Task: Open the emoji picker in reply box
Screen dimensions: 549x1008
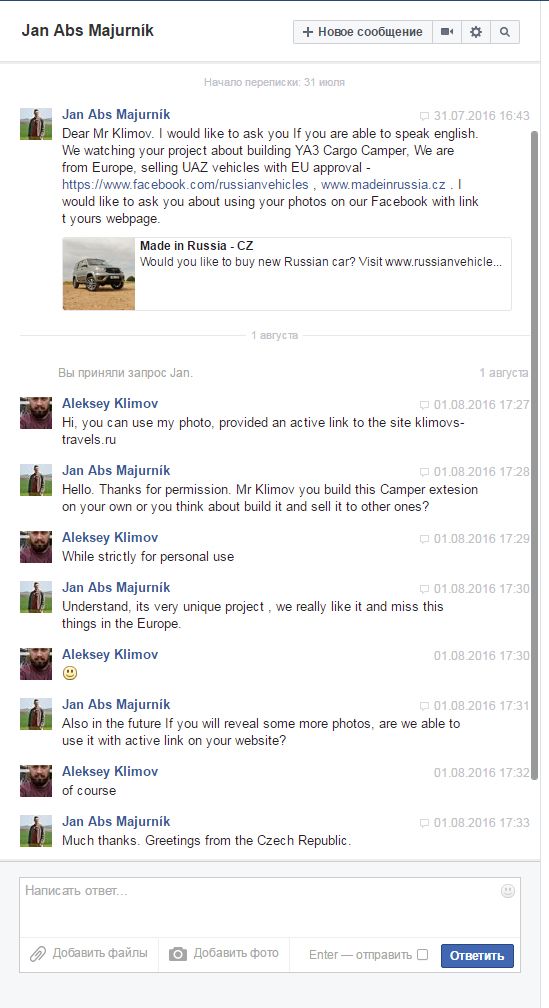Action: pyautogui.click(x=508, y=891)
